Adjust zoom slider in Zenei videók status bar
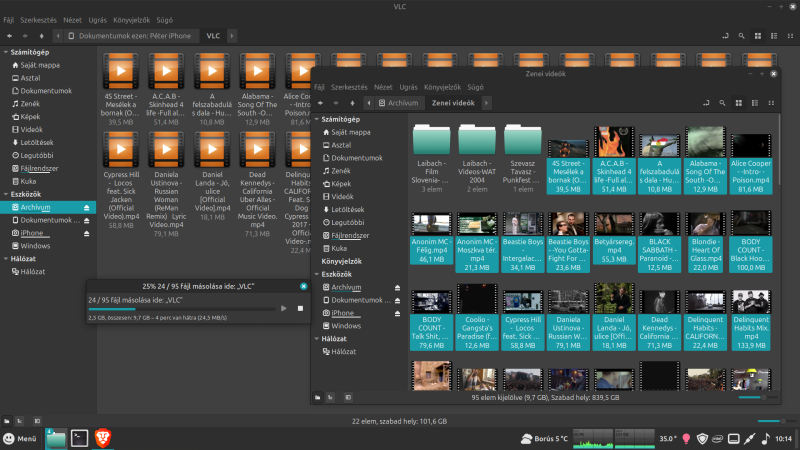Image resolution: width=800 pixels, height=450 pixels. point(757,397)
